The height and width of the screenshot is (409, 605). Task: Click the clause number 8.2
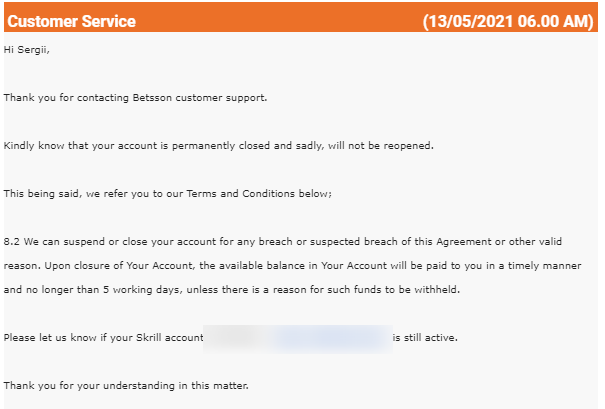click(x=12, y=242)
